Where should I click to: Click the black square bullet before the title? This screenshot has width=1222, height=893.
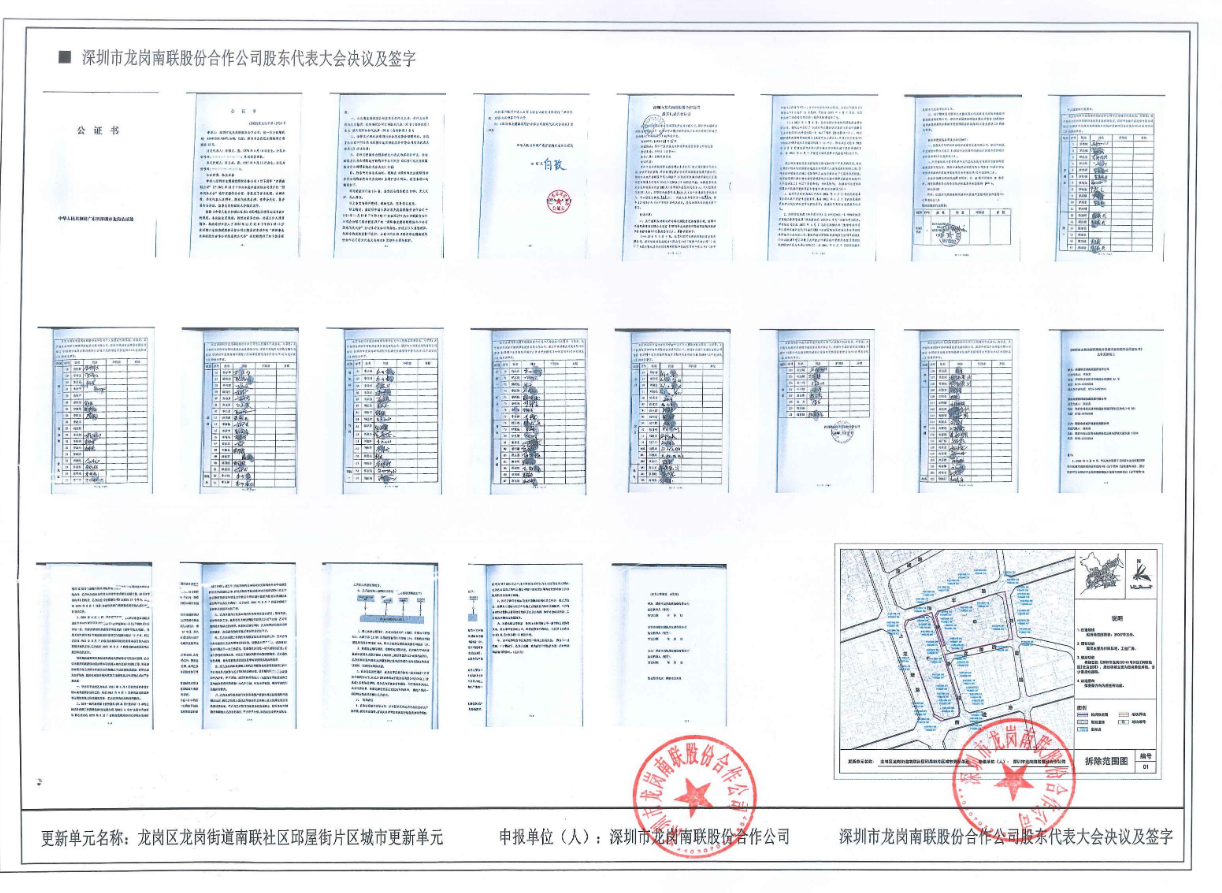65,57
